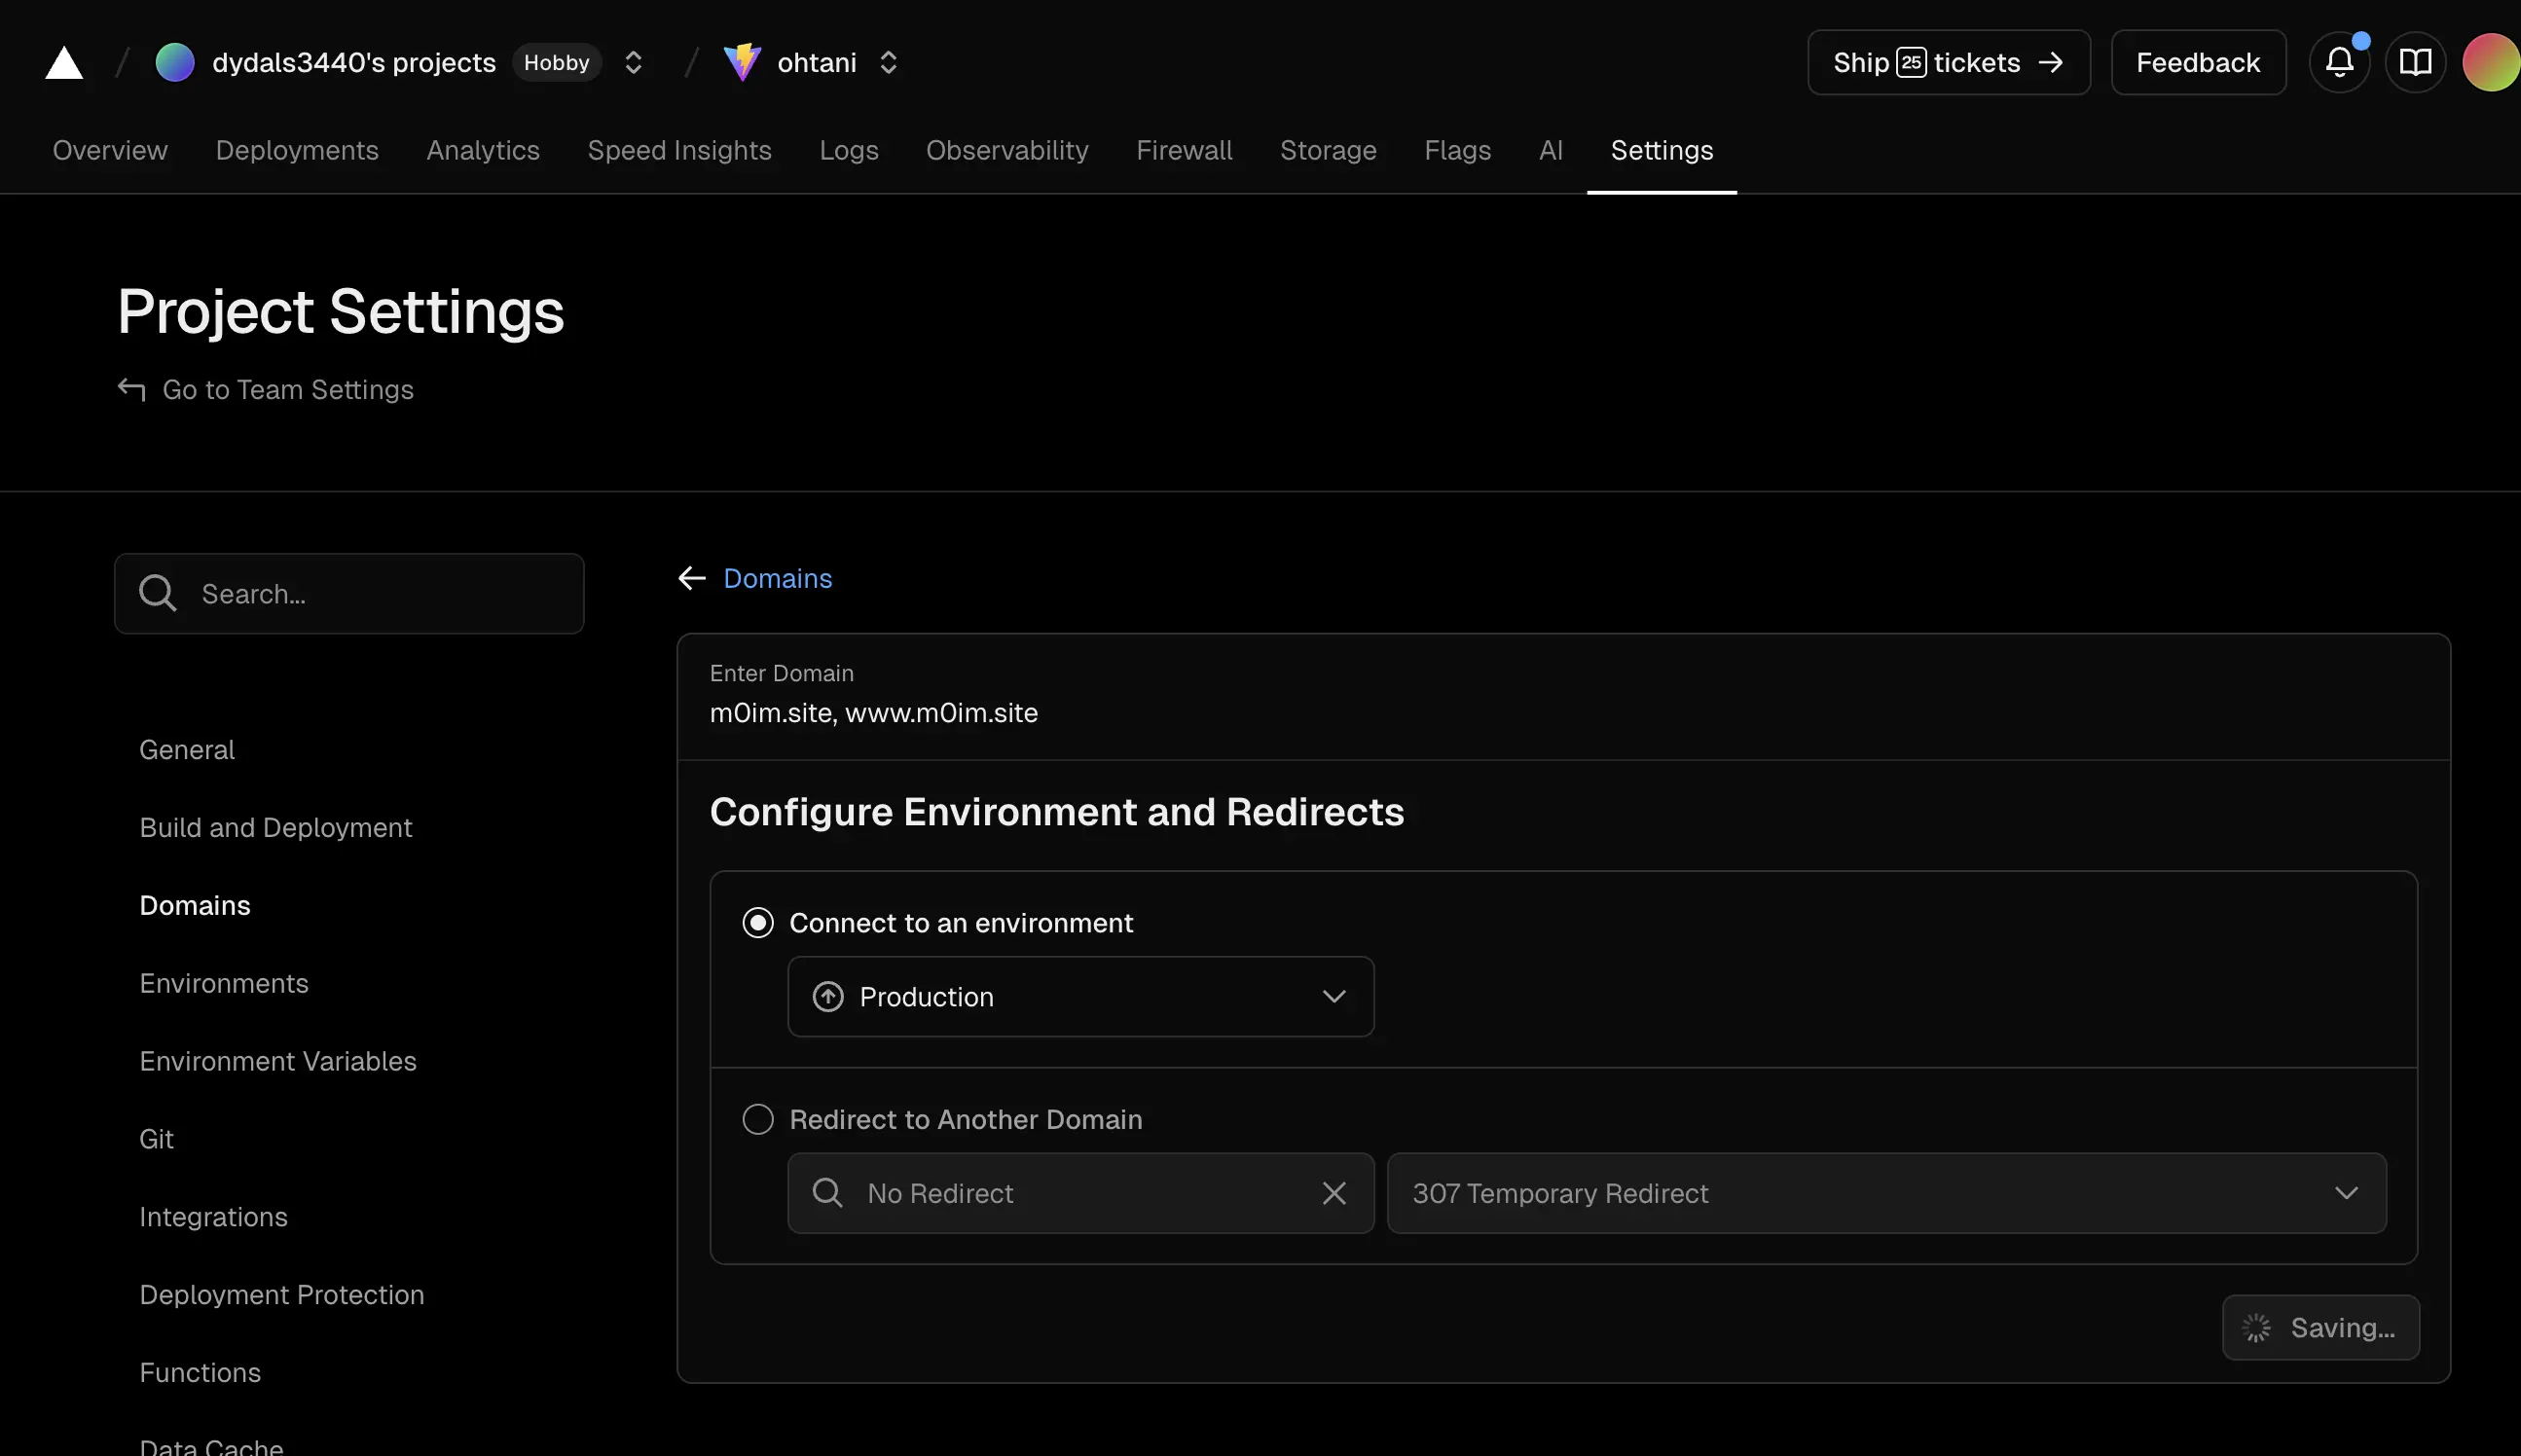Open Environment Variables in the sidebar

click(x=278, y=1061)
